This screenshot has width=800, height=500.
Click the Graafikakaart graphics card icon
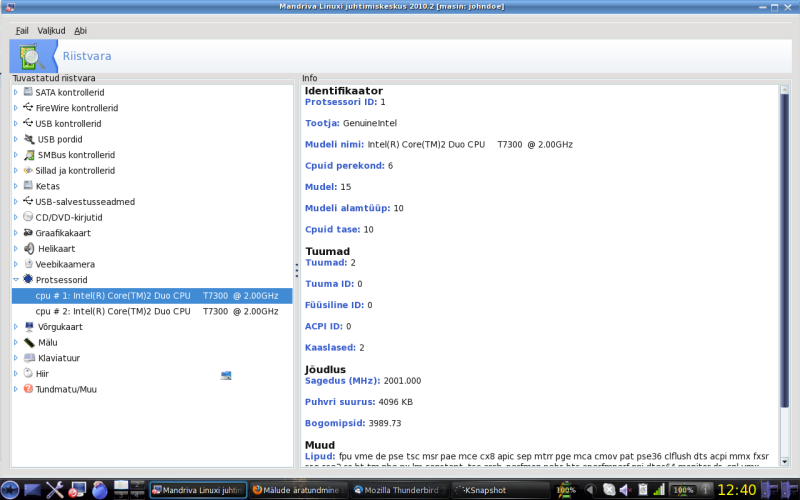[x=29, y=233]
